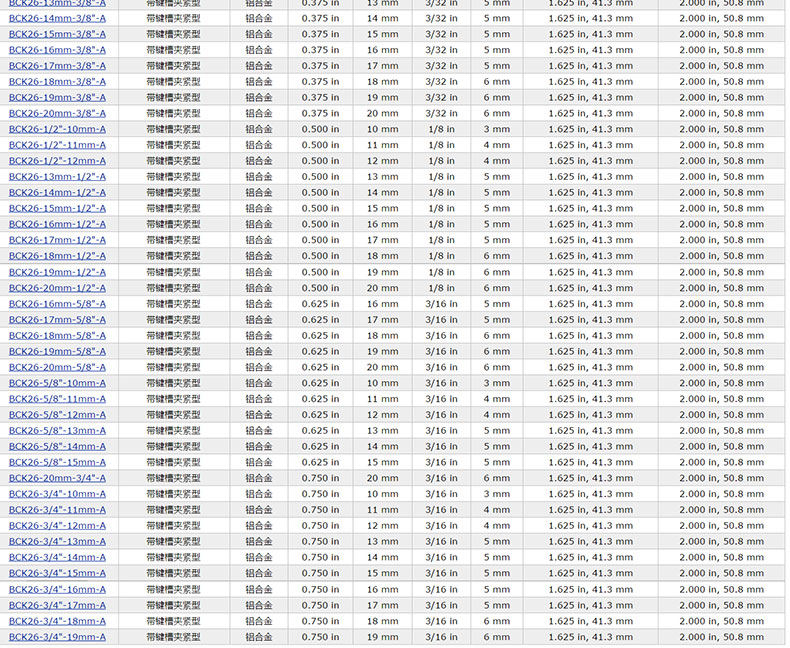Viewport: 790px width, 648px height.
Task: Open the BCK26-20mm-1/2"-A product link
Action: click(x=57, y=288)
